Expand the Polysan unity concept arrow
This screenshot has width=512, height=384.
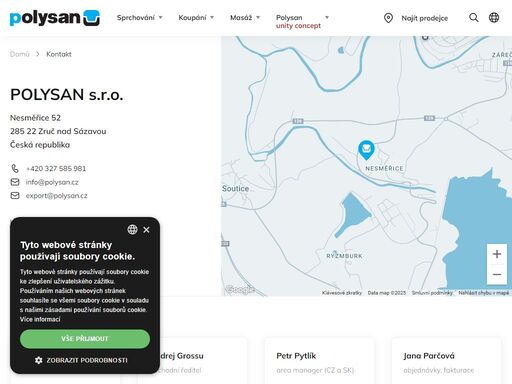click(327, 17)
